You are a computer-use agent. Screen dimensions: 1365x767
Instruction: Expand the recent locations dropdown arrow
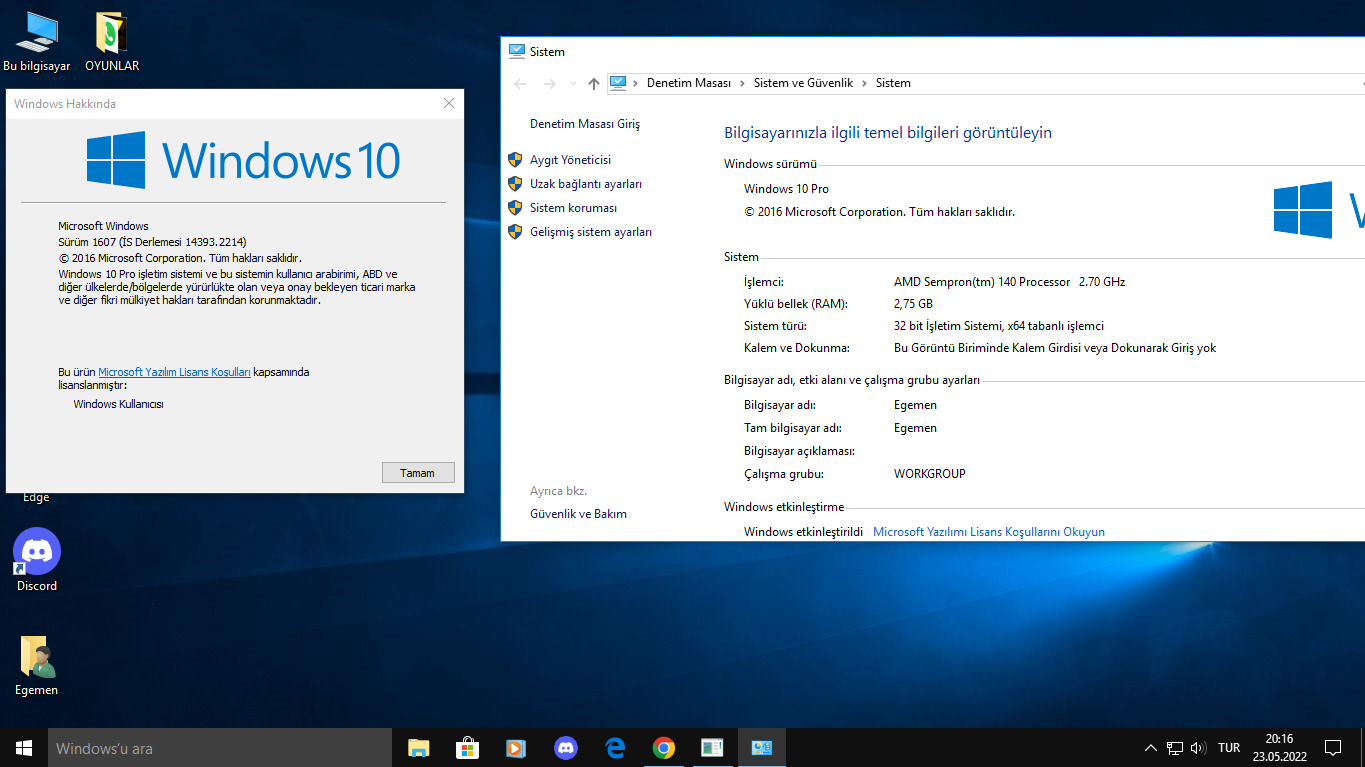click(573, 84)
